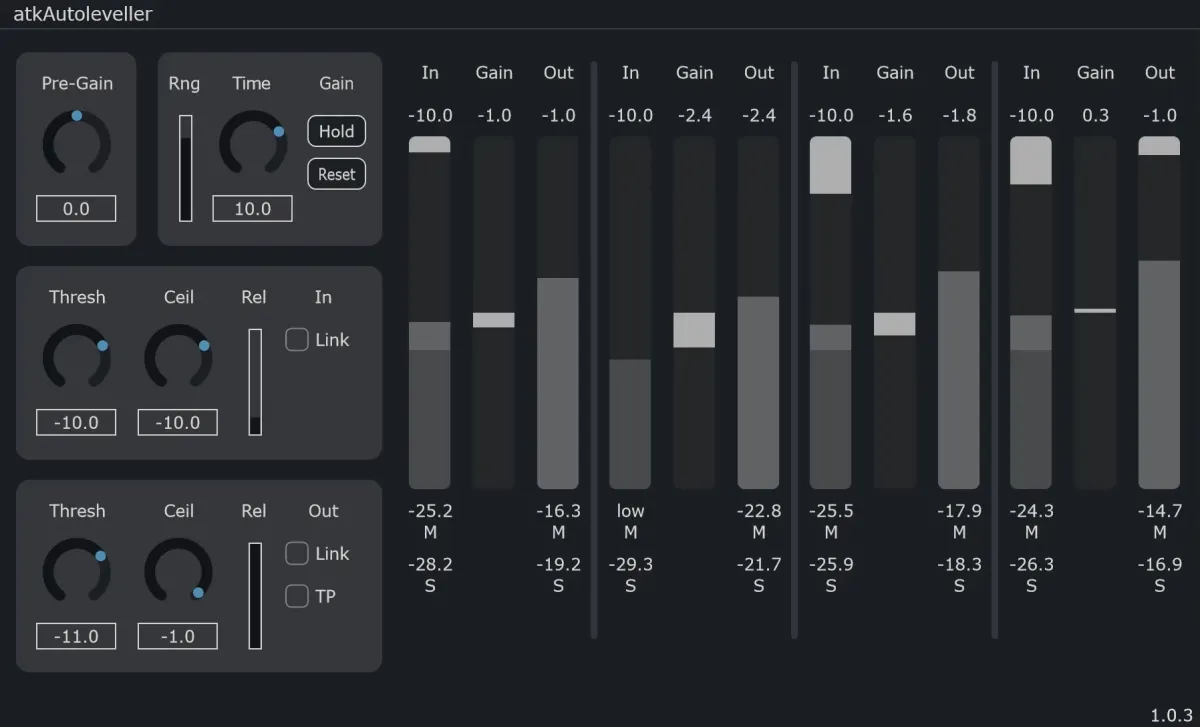The height and width of the screenshot is (727, 1200).
Task: Click the Rng vertical slider
Action: coord(185,168)
